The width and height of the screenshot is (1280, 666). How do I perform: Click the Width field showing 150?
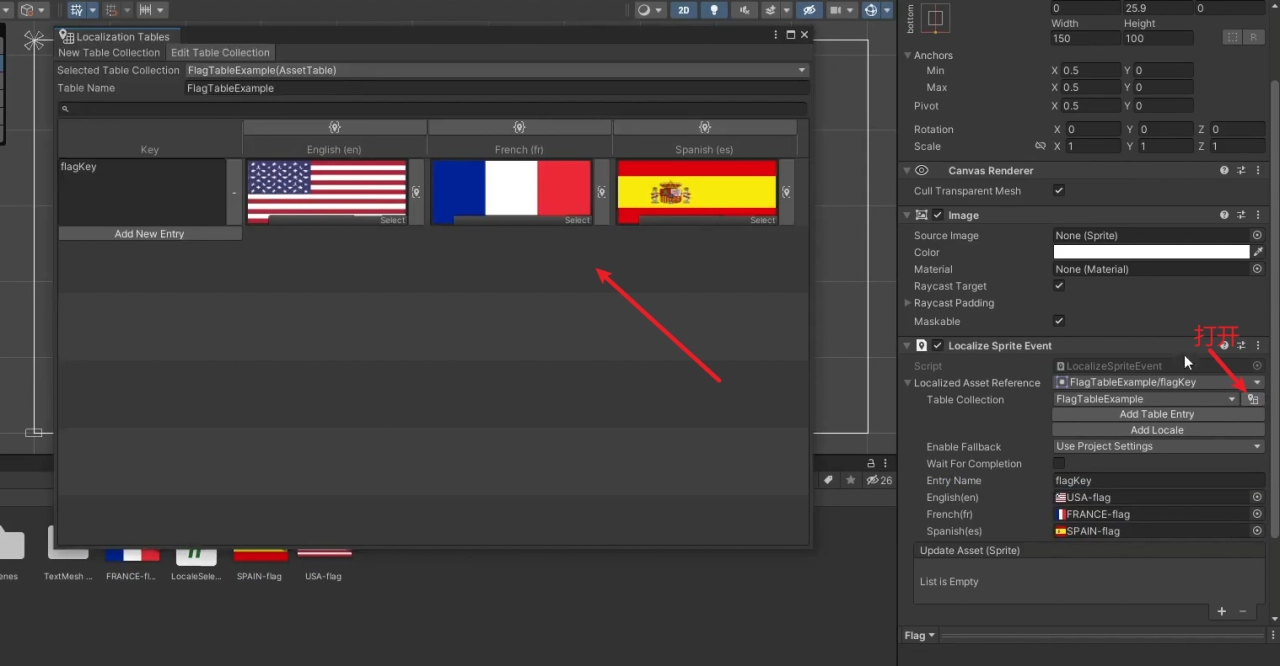click(1086, 38)
